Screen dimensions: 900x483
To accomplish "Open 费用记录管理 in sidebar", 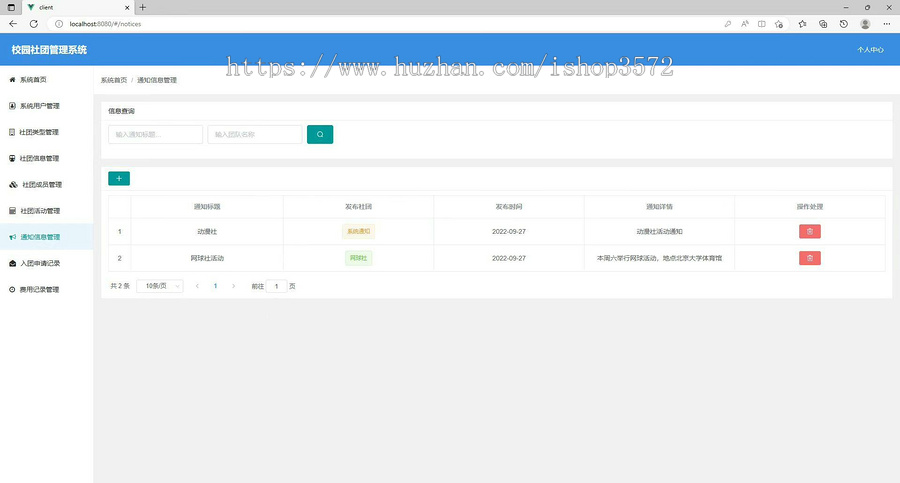I will (46, 289).
